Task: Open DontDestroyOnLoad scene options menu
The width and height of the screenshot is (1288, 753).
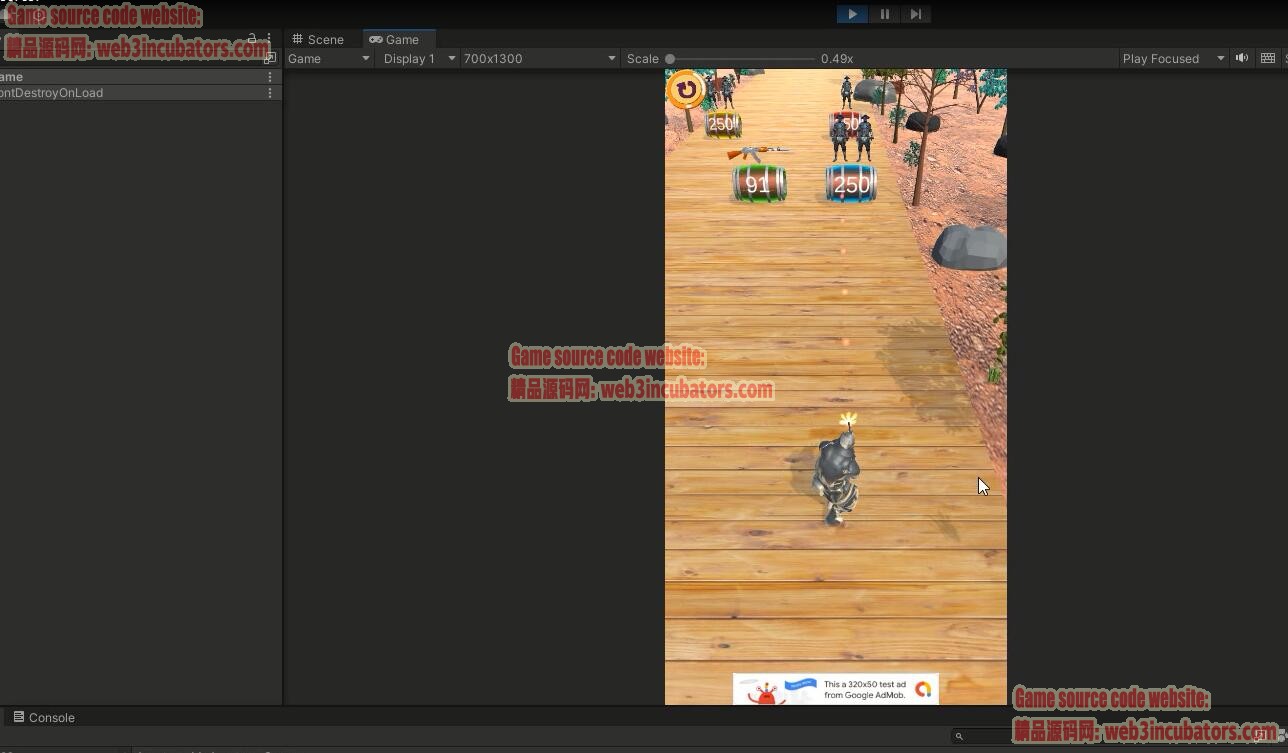Action: 269,93
